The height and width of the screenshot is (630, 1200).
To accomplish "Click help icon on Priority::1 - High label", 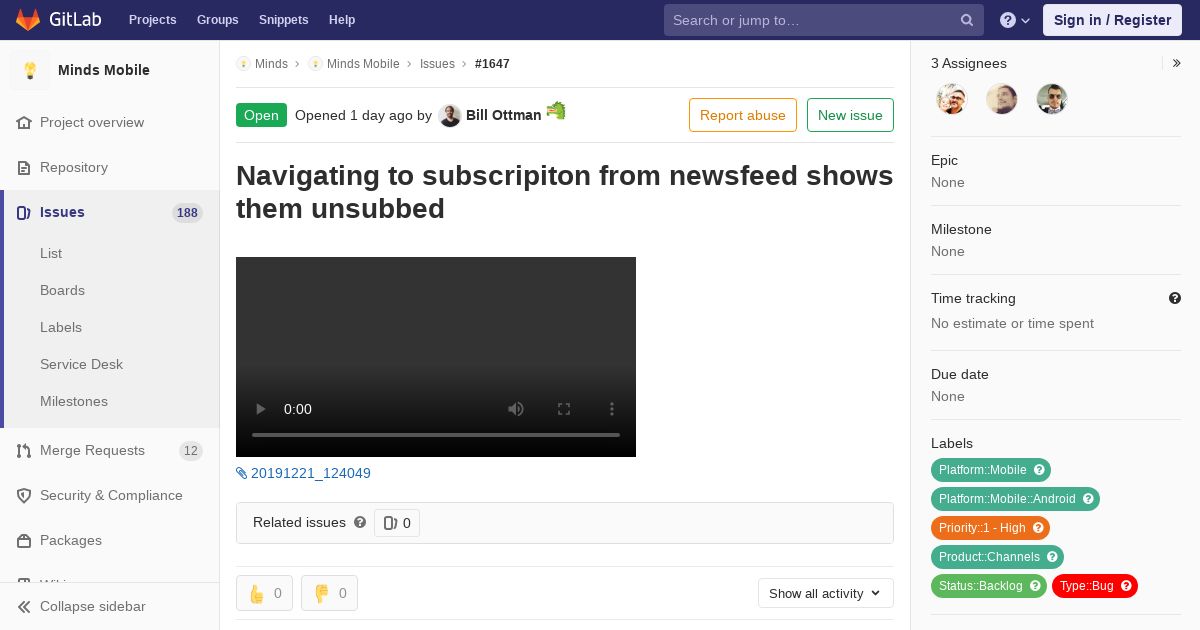I will click(x=1038, y=528).
